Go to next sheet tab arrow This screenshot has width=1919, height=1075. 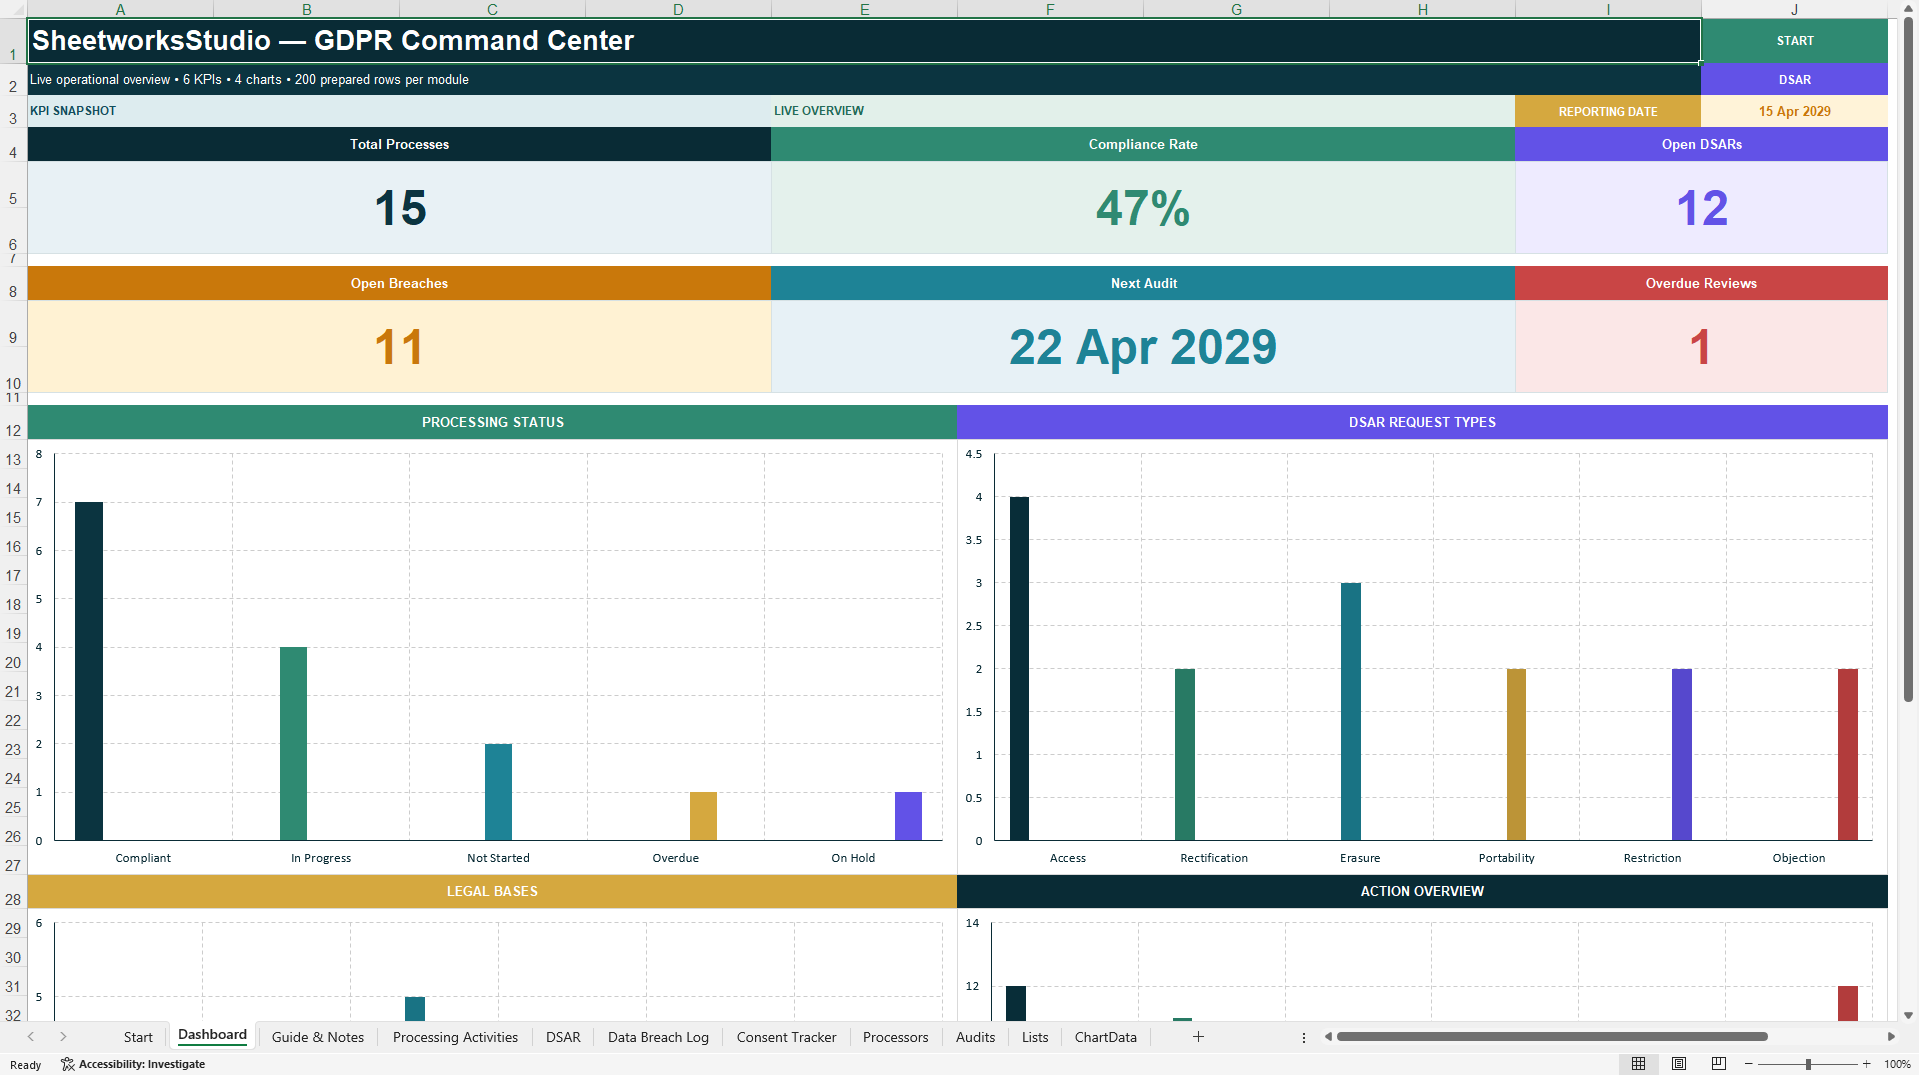(63, 1037)
